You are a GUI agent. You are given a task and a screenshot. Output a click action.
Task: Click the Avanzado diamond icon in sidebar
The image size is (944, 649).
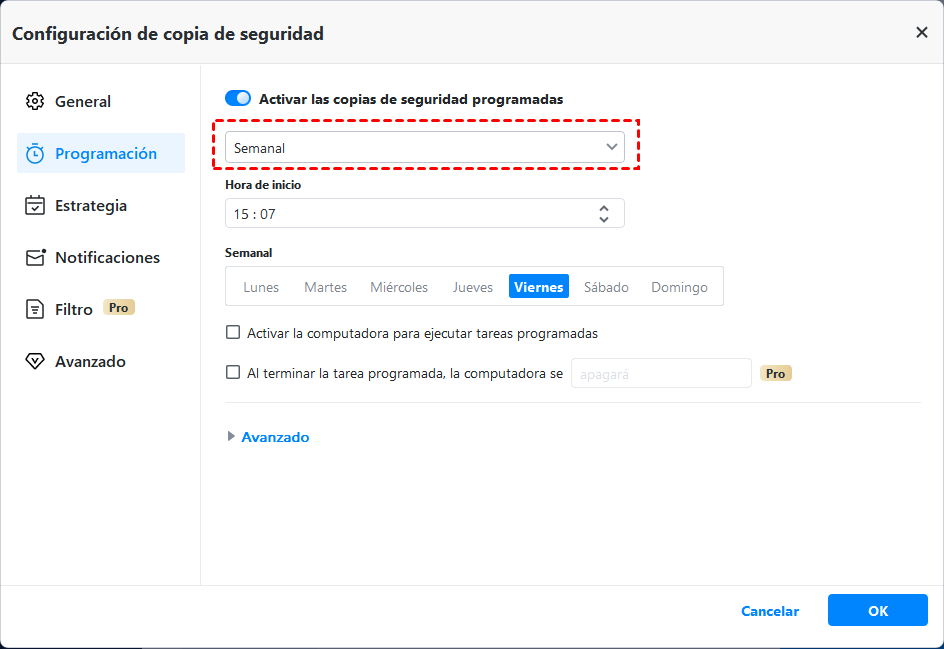pos(35,361)
